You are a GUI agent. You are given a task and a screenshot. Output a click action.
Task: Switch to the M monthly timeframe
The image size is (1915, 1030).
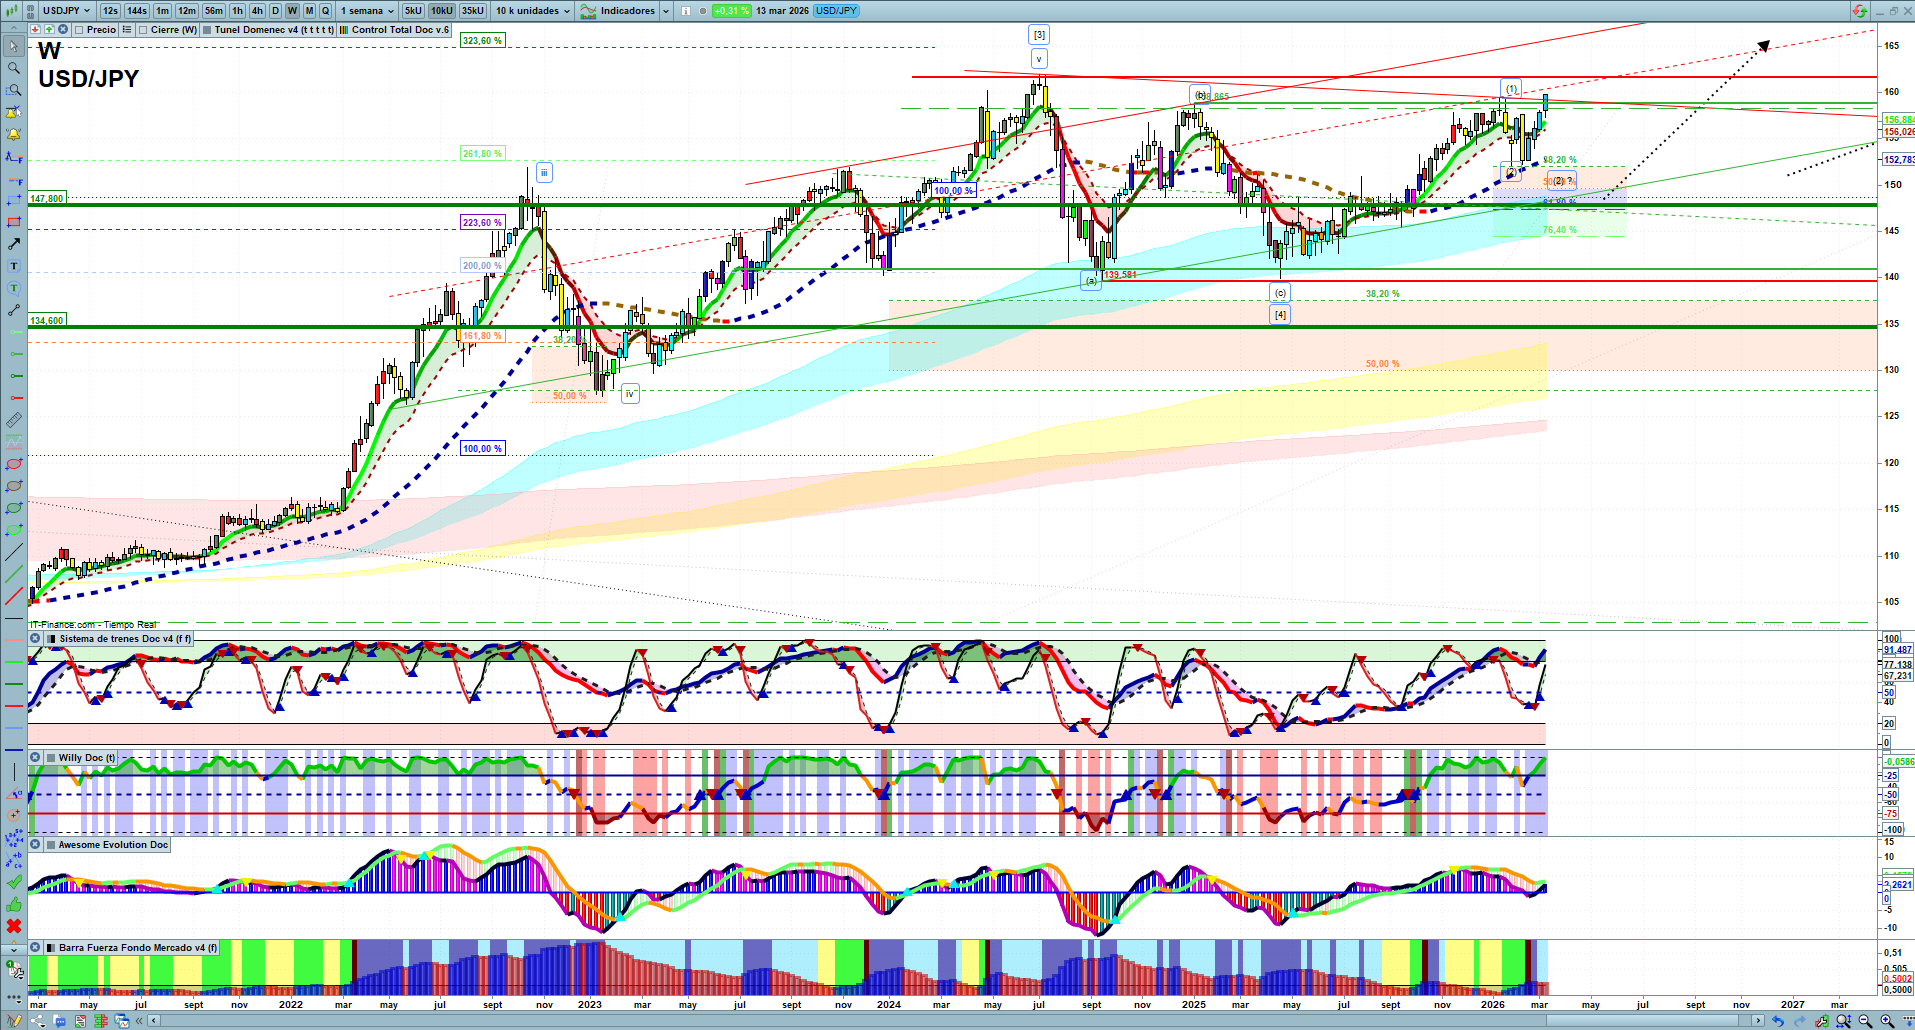[309, 11]
